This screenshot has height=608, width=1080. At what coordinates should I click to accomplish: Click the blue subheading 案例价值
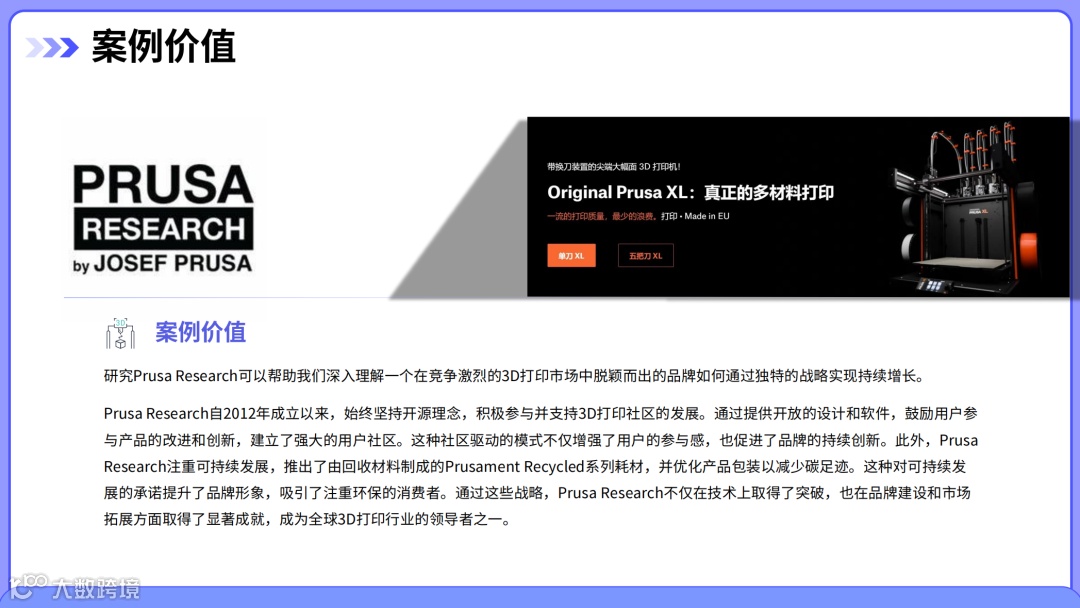(x=200, y=332)
